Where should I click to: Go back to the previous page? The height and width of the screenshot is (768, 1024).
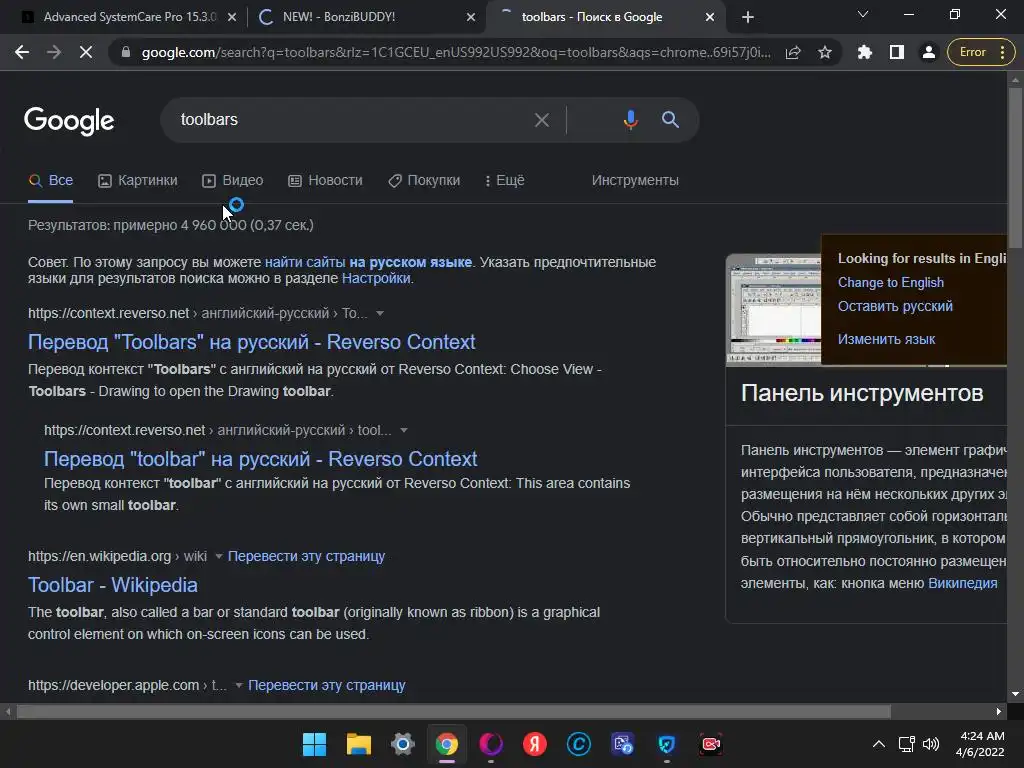point(22,52)
